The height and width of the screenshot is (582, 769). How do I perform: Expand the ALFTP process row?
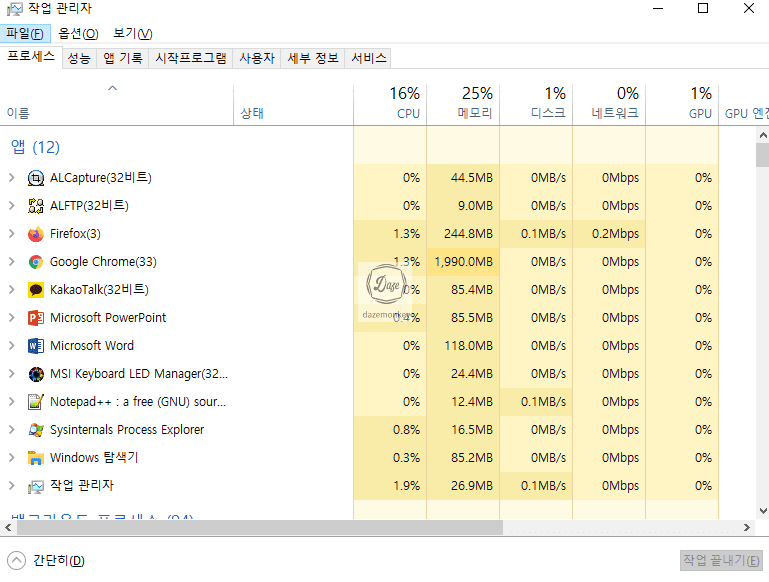tap(12, 205)
